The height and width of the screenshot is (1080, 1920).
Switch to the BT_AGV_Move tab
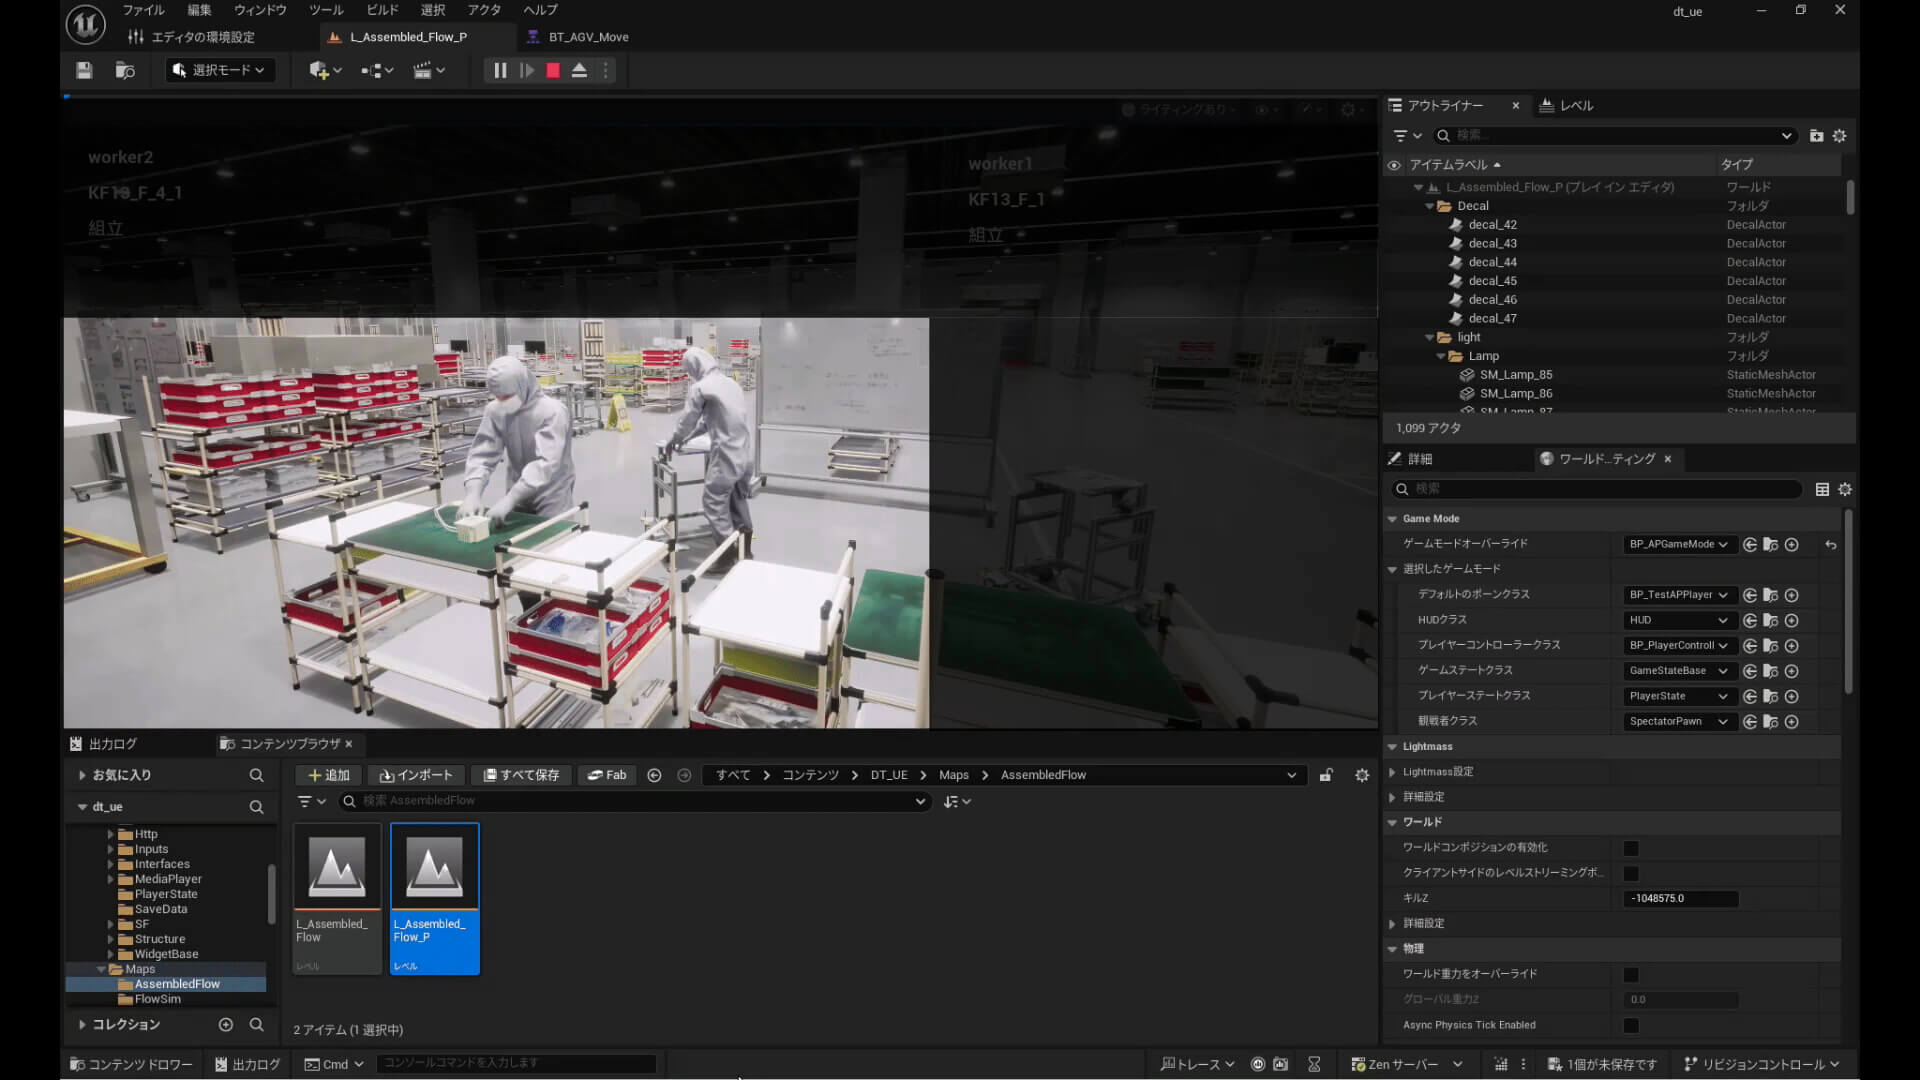588,37
